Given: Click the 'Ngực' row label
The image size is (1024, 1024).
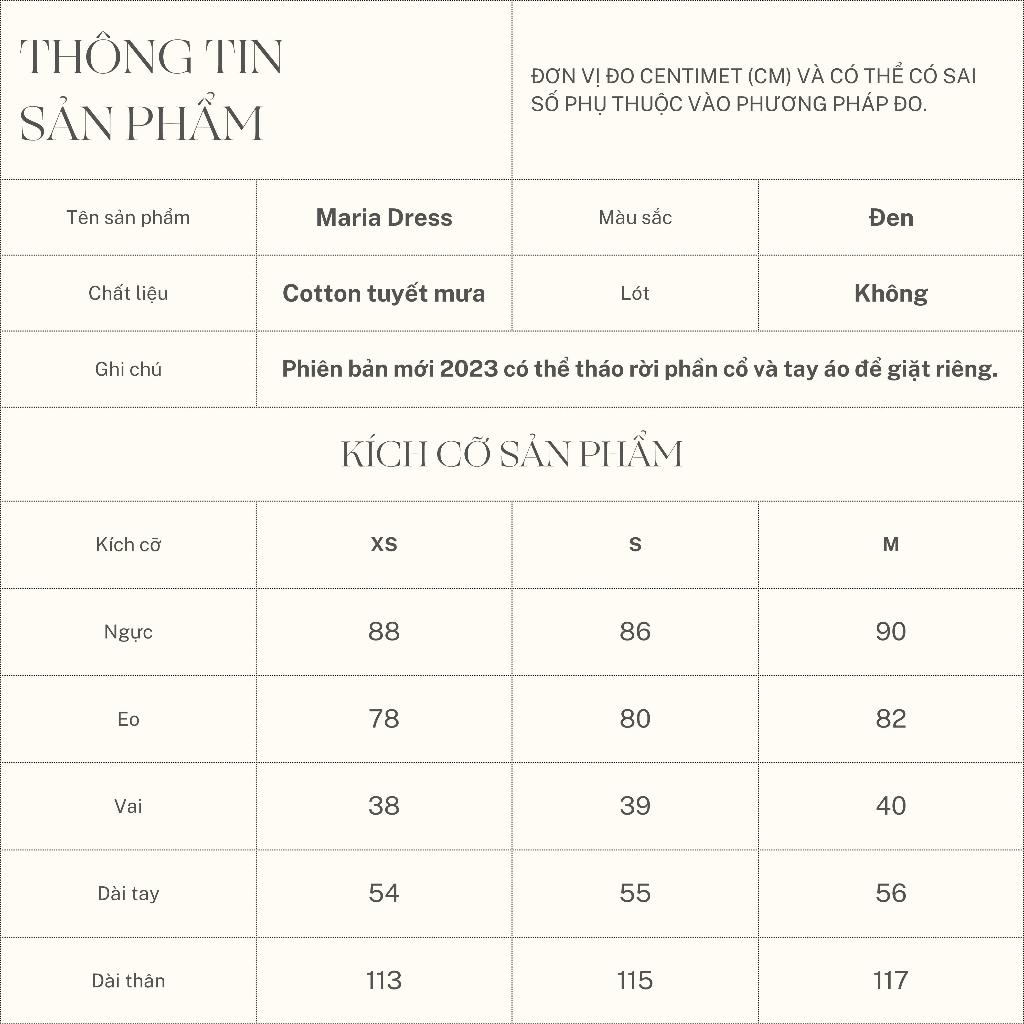Looking at the screenshot, I should (128, 632).
